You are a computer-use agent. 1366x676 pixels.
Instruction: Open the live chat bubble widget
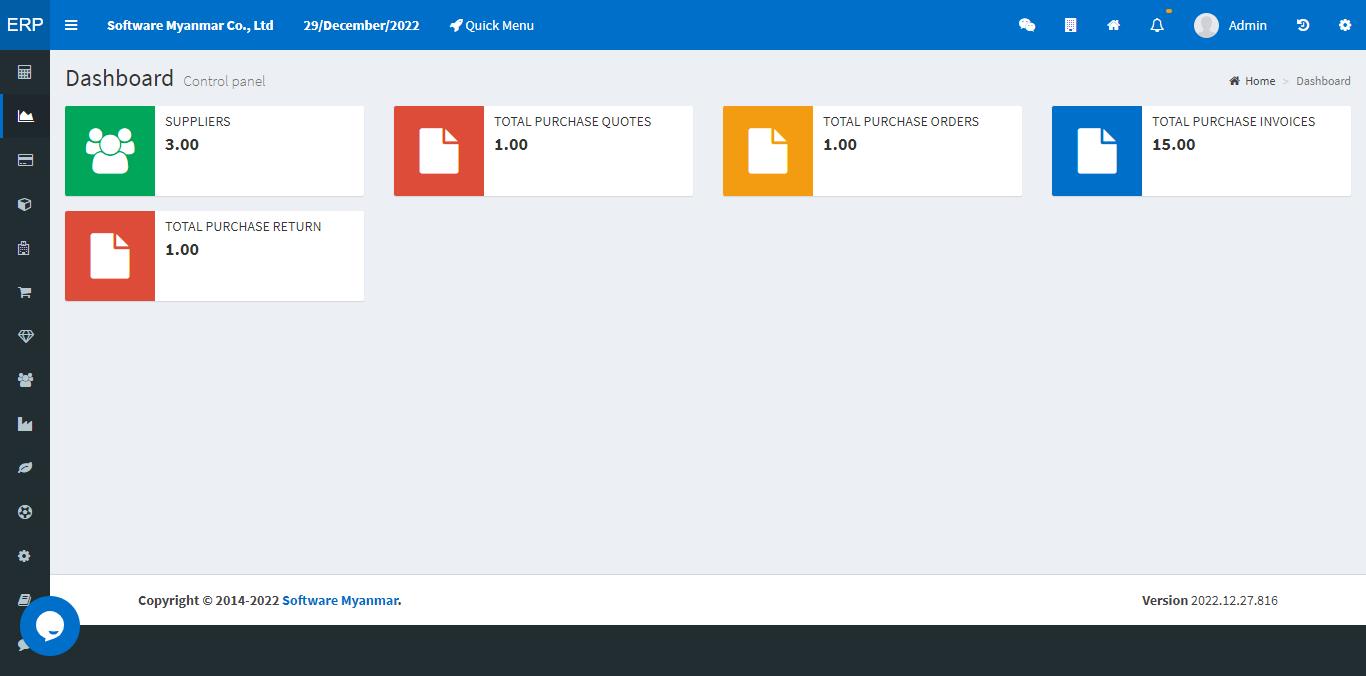click(x=50, y=626)
